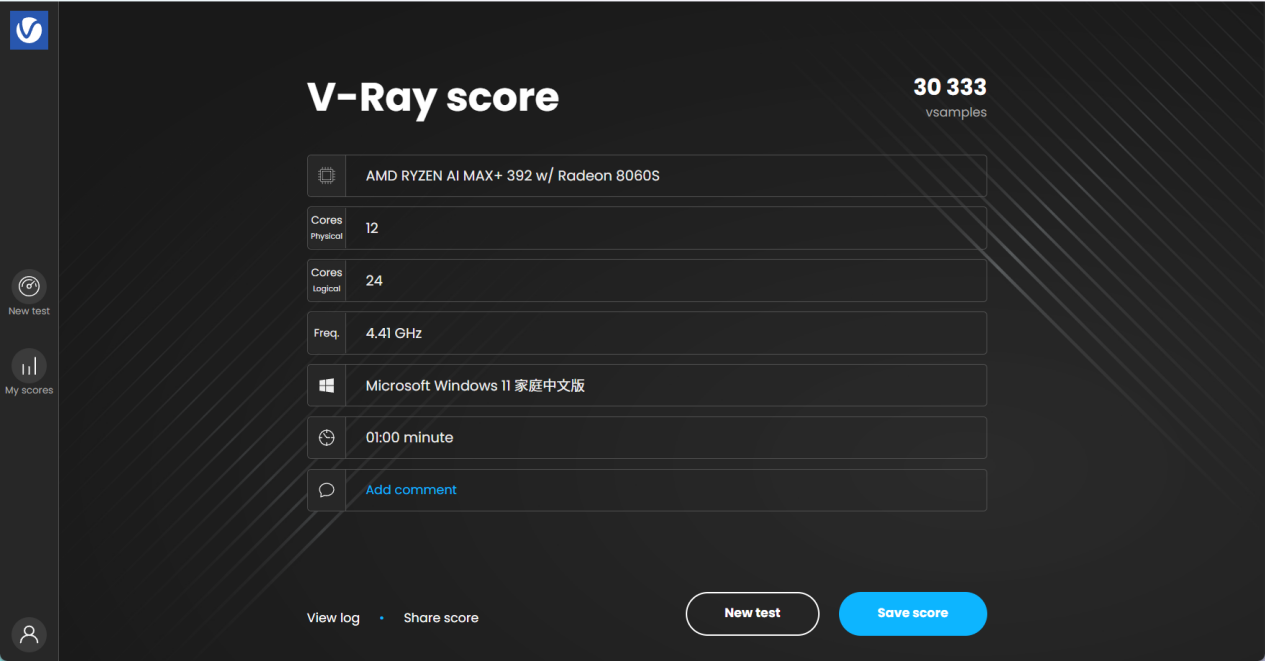Start a New test from sidebar
The width and height of the screenshot is (1265, 661).
29,288
